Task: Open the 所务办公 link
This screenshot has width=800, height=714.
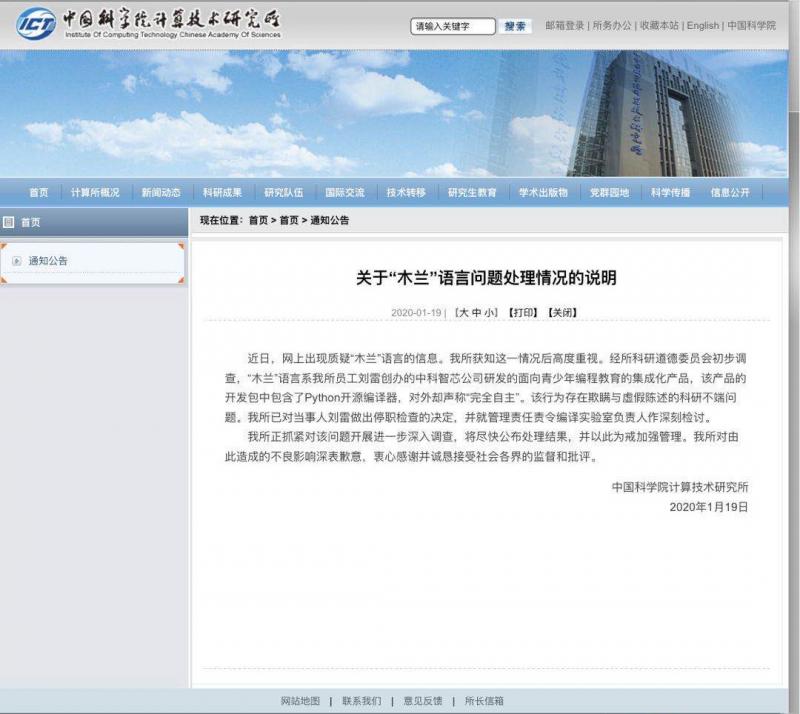Action: coord(612,26)
